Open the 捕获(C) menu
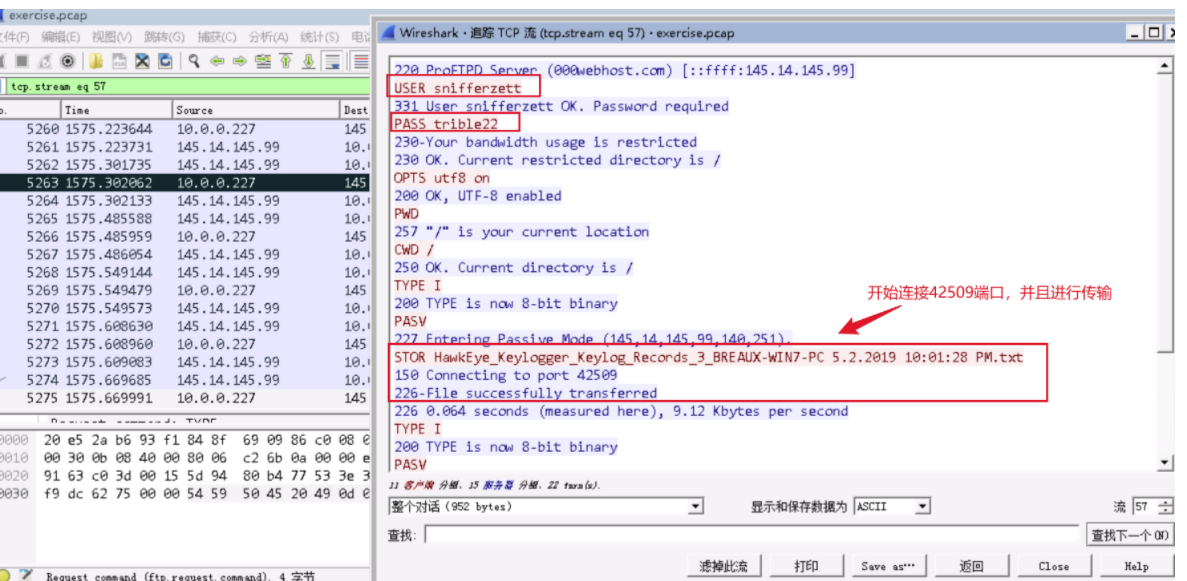Image resolution: width=1187 pixels, height=581 pixels. pos(217,37)
